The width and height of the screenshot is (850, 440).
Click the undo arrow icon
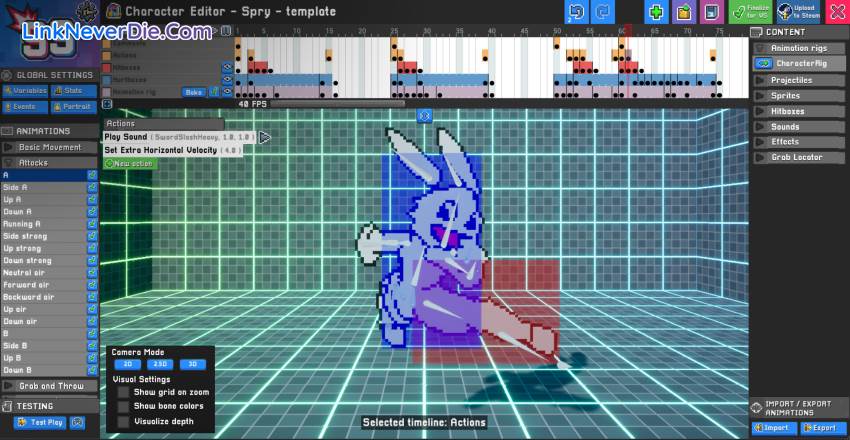[x=576, y=12]
